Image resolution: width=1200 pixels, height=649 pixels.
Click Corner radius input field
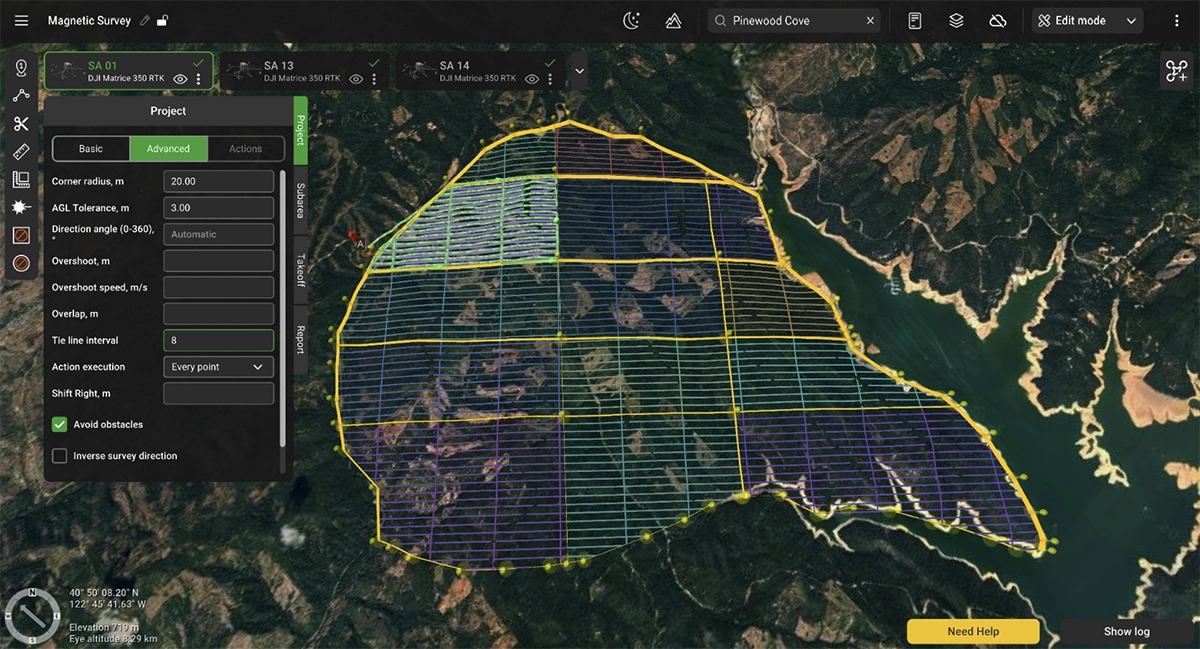[x=218, y=182]
